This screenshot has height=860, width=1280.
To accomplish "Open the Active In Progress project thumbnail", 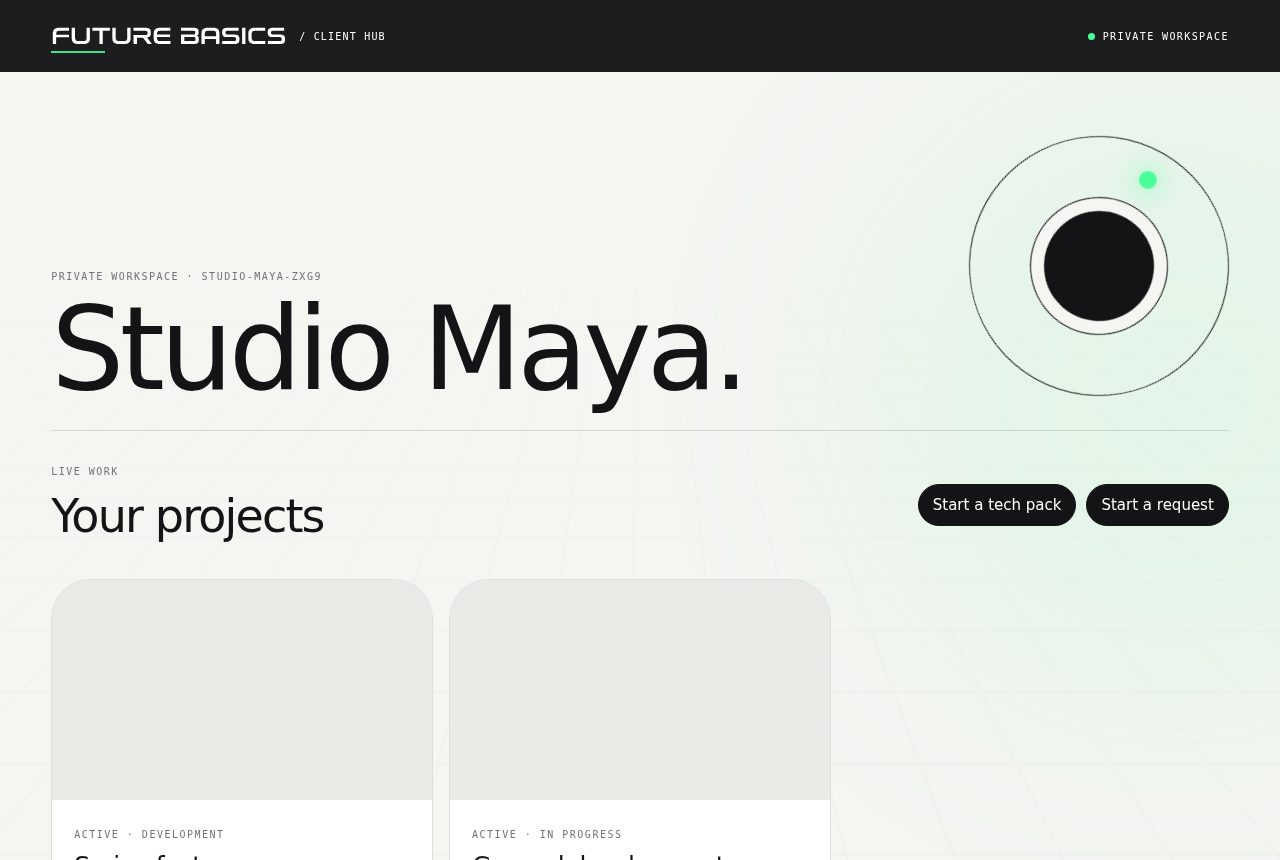I will (x=640, y=690).
